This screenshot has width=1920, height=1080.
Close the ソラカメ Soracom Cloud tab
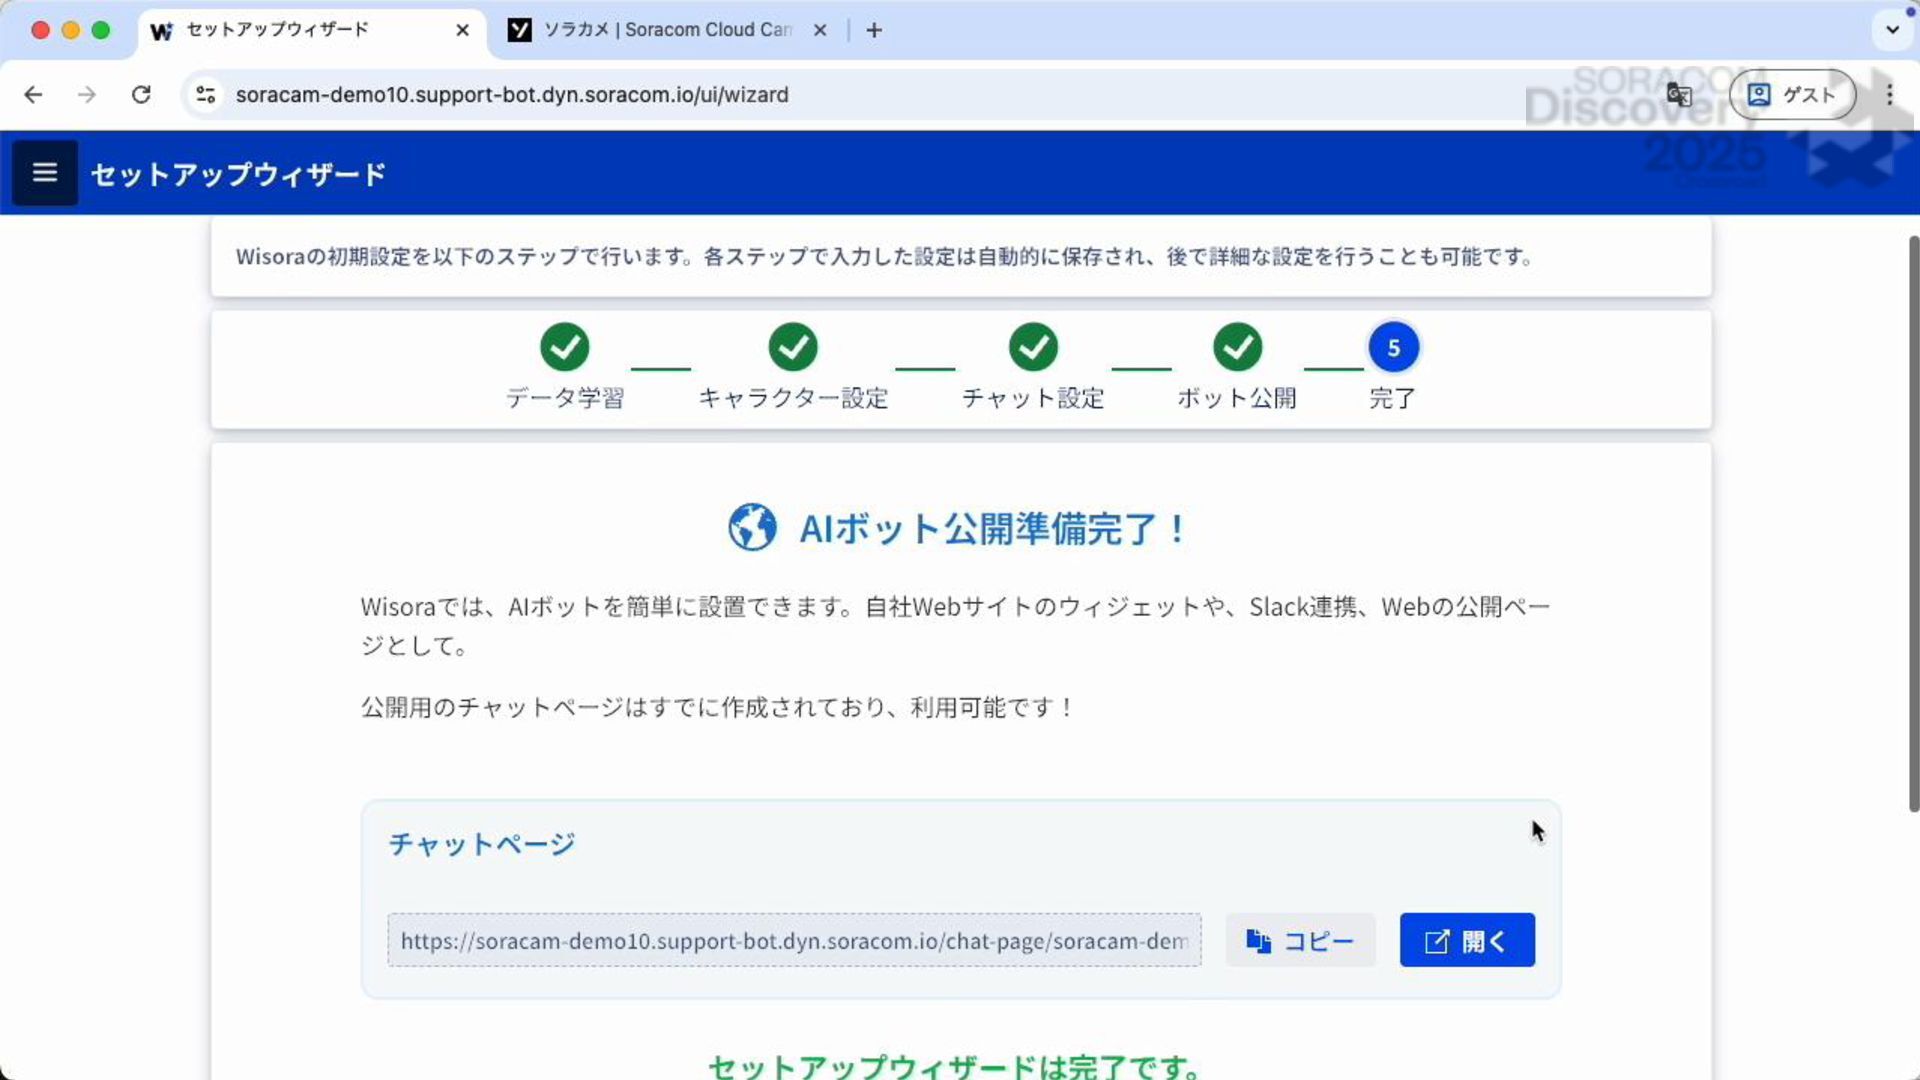[820, 30]
